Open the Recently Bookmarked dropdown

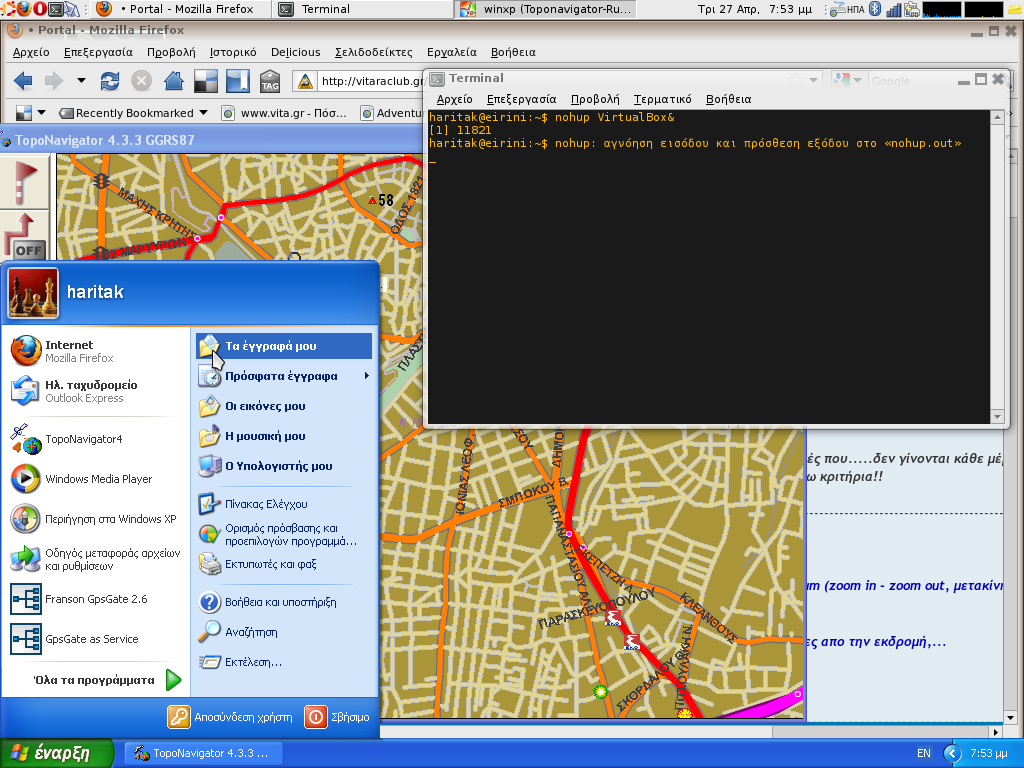point(134,113)
